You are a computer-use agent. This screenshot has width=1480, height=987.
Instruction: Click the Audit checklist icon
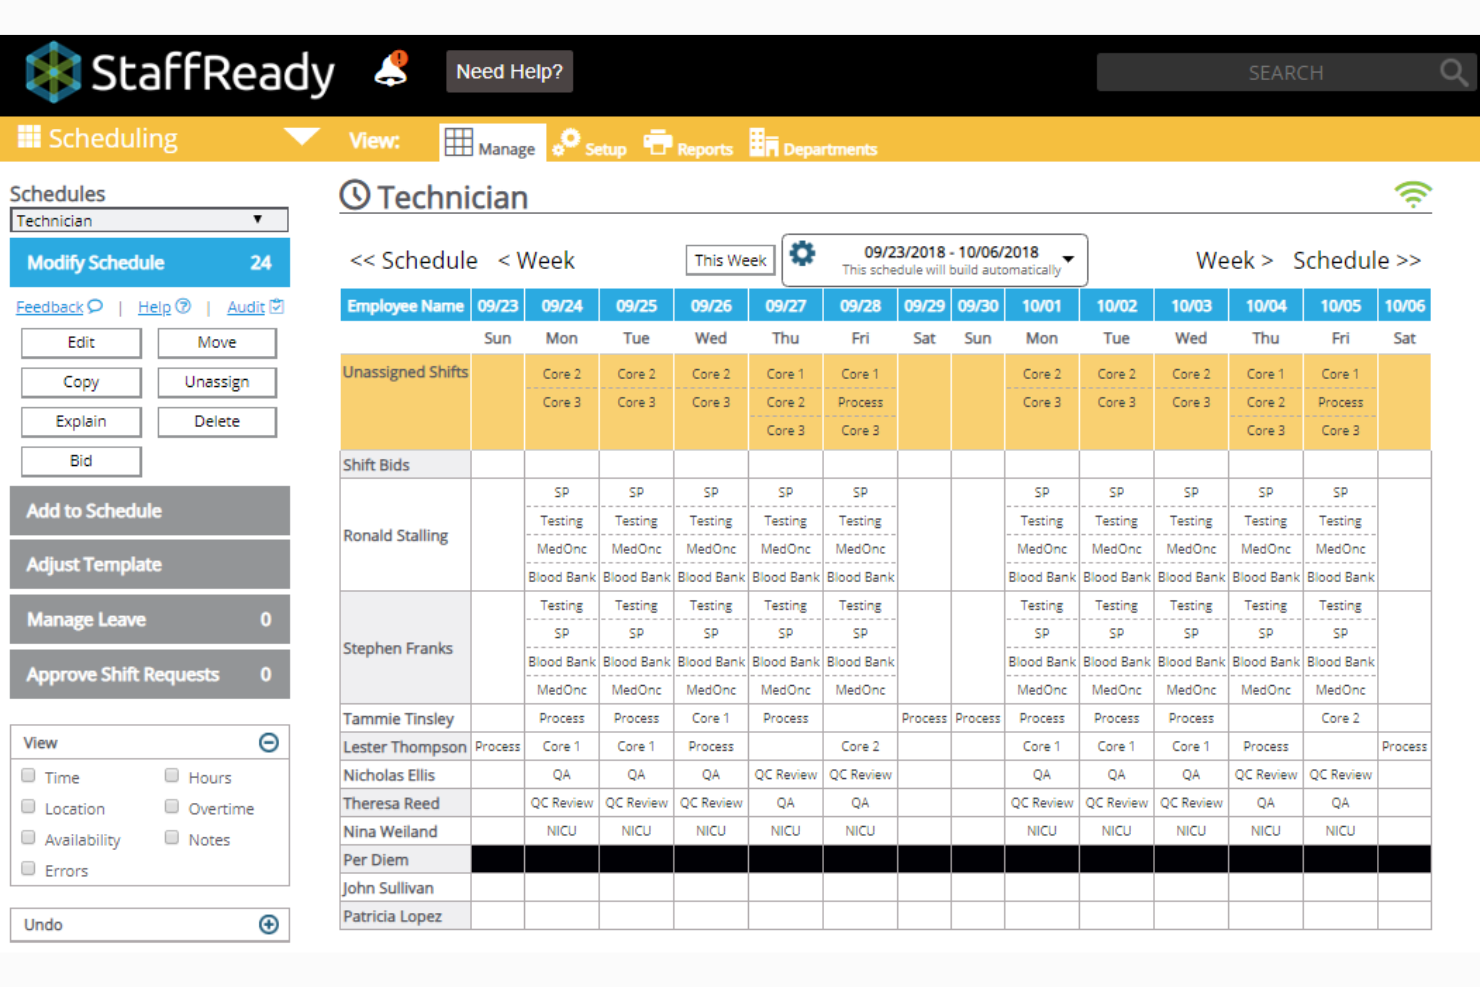[277, 306]
